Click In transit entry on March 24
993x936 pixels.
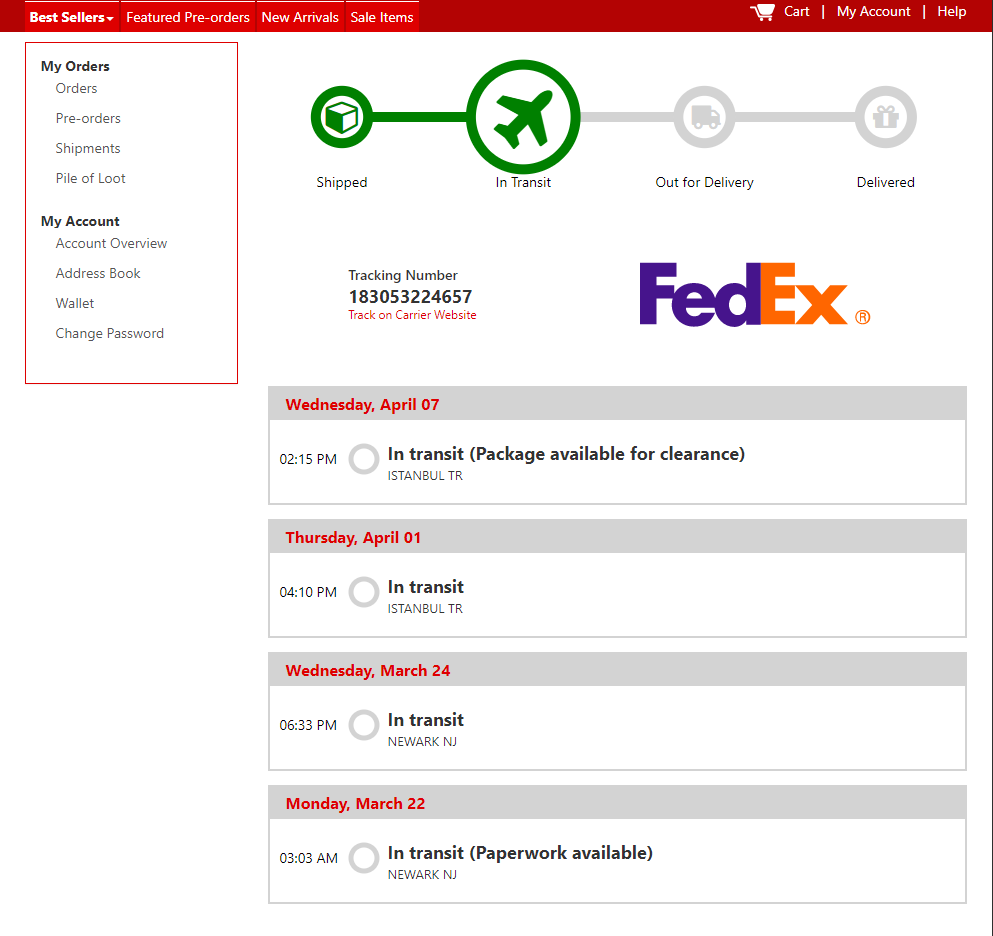[x=426, y=720]
